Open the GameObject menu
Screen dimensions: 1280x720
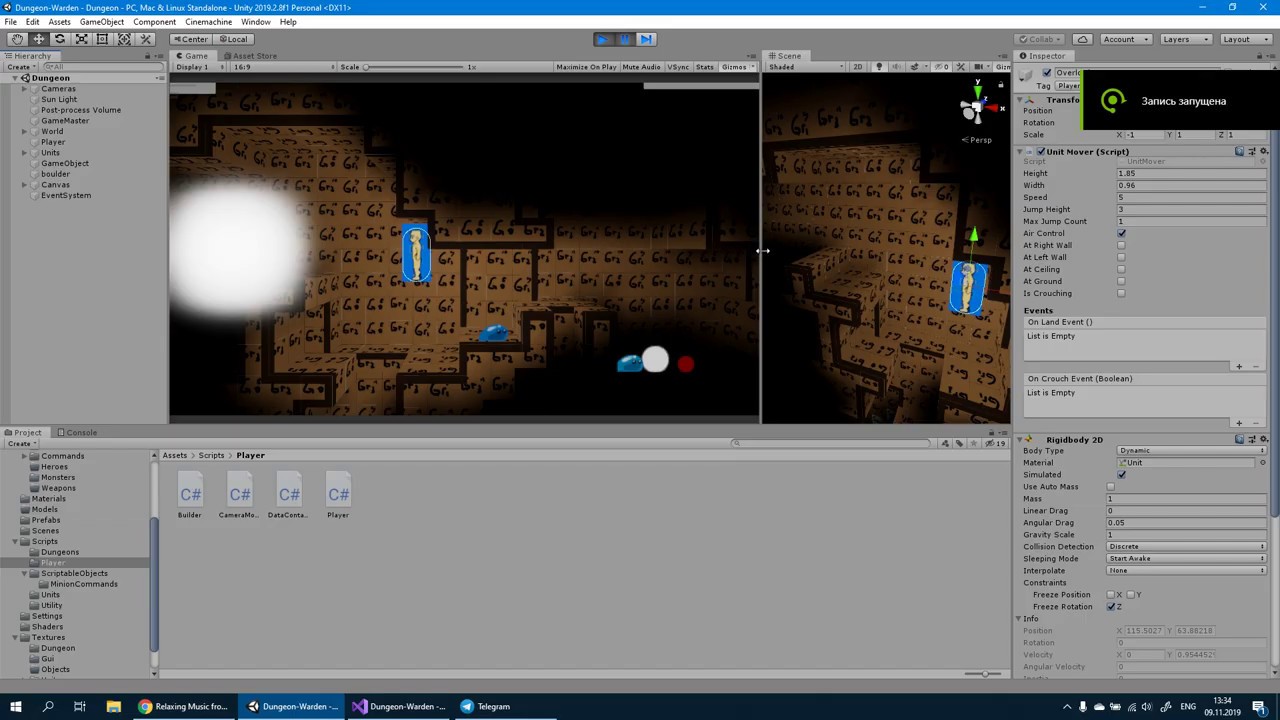click(101, 21)
